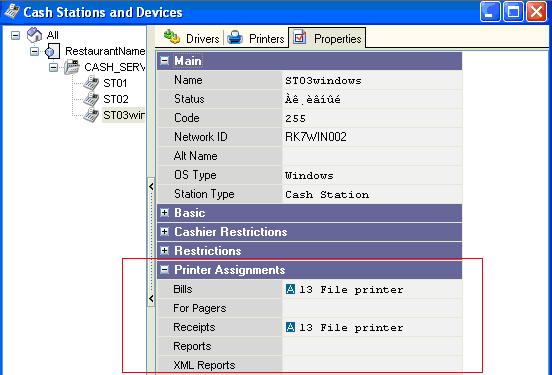Collapse the All tree root node
This screenshot has width=552, height=375.
(15, 35)
